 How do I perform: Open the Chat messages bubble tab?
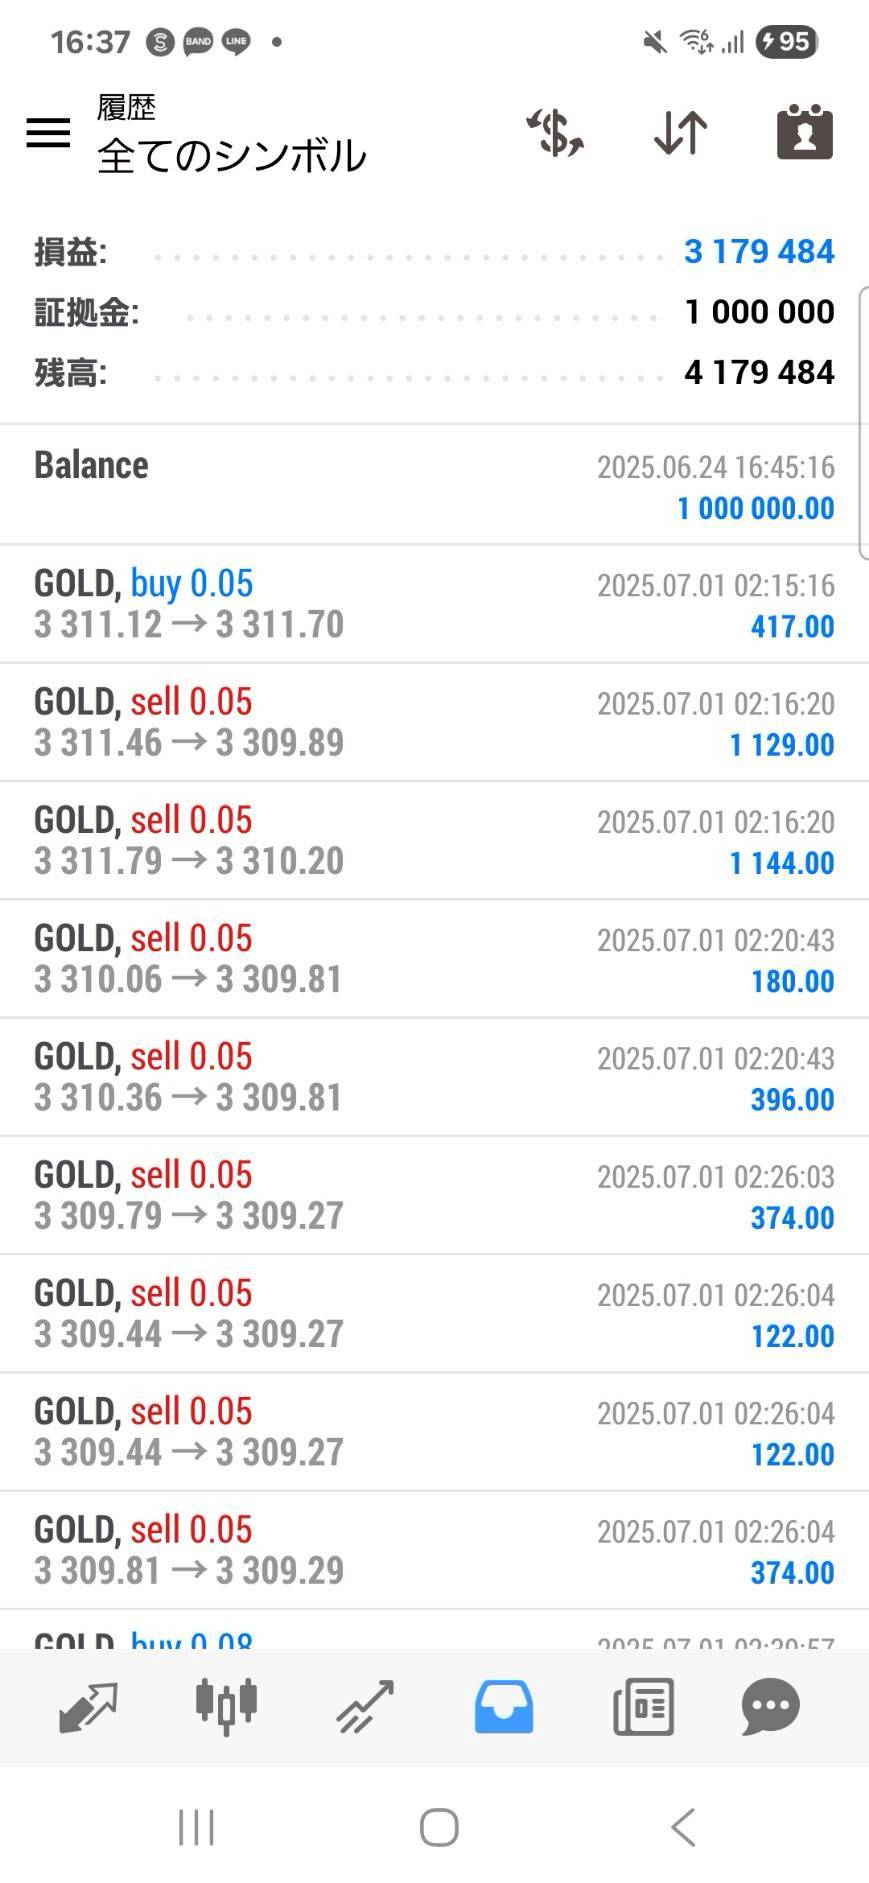point(771,1706)
